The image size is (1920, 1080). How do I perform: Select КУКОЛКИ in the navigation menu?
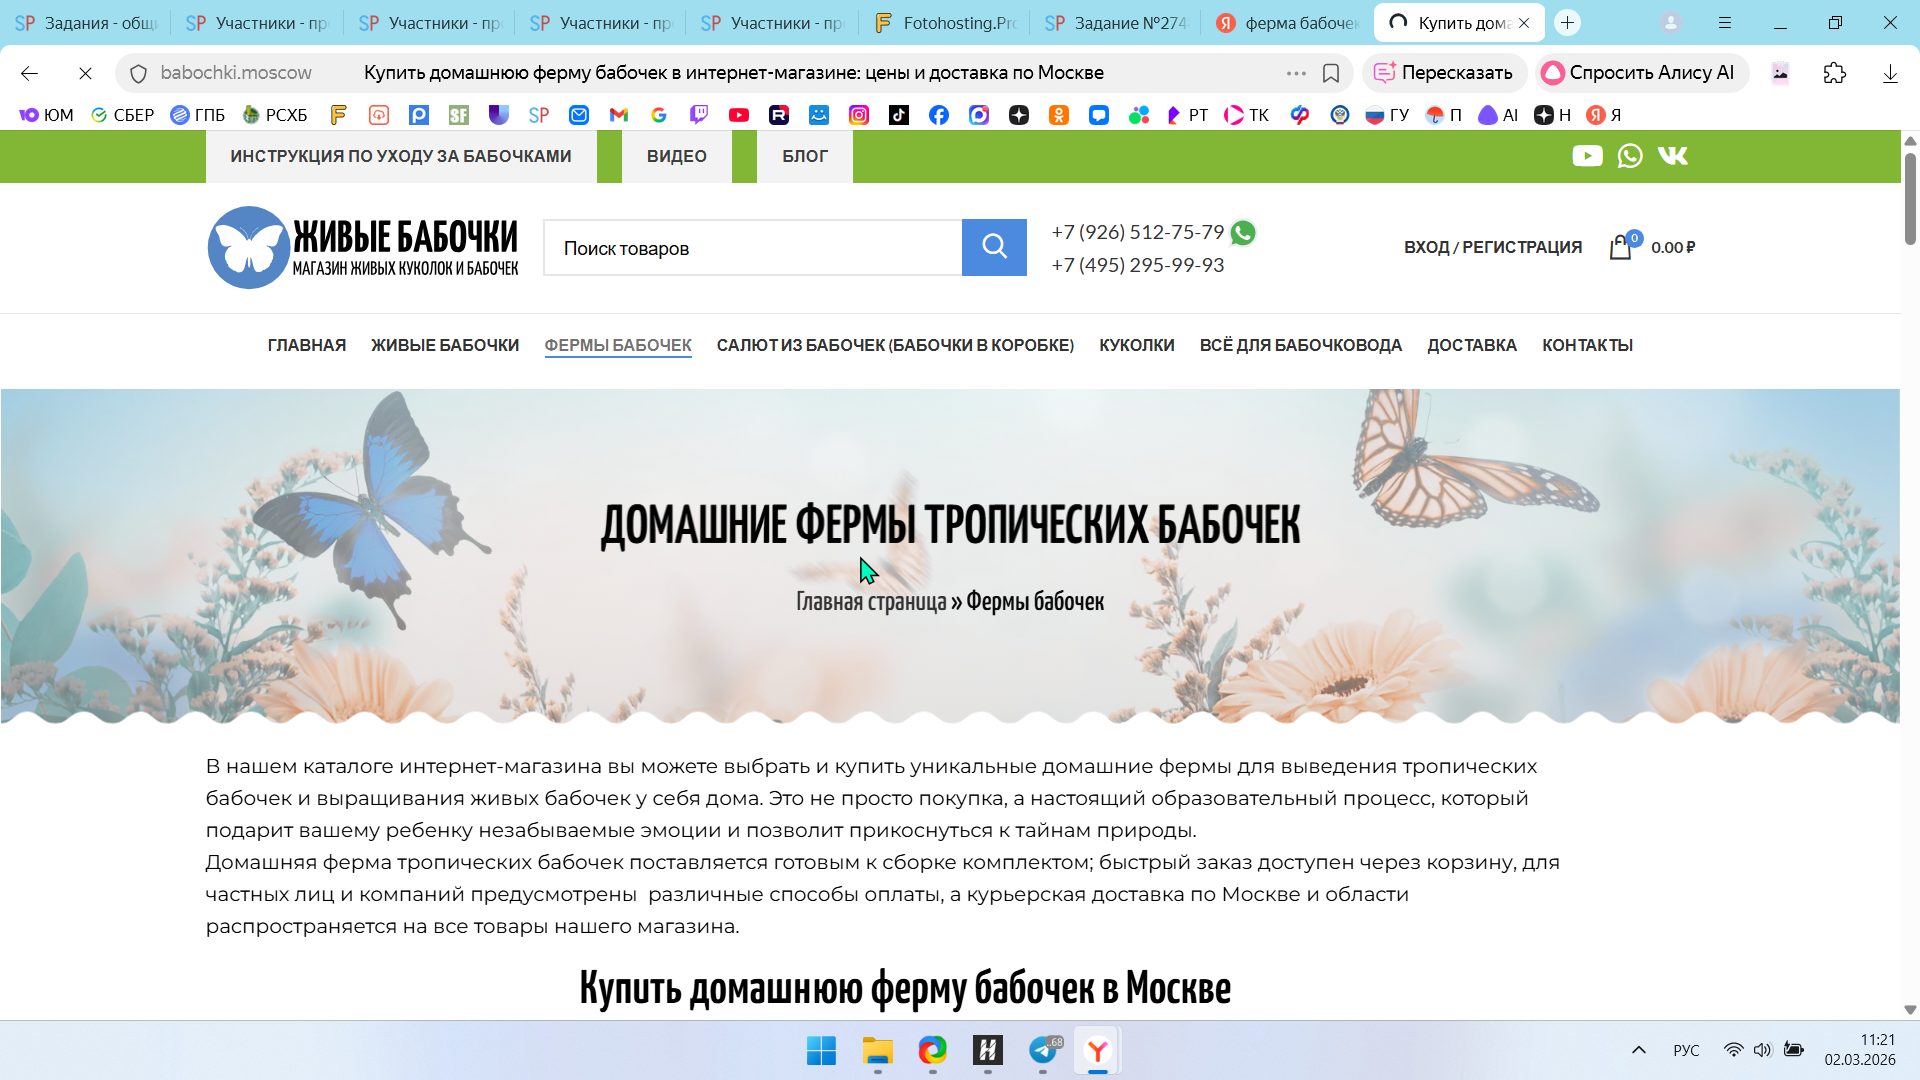pyautogui.click(x=1137, y=345)
